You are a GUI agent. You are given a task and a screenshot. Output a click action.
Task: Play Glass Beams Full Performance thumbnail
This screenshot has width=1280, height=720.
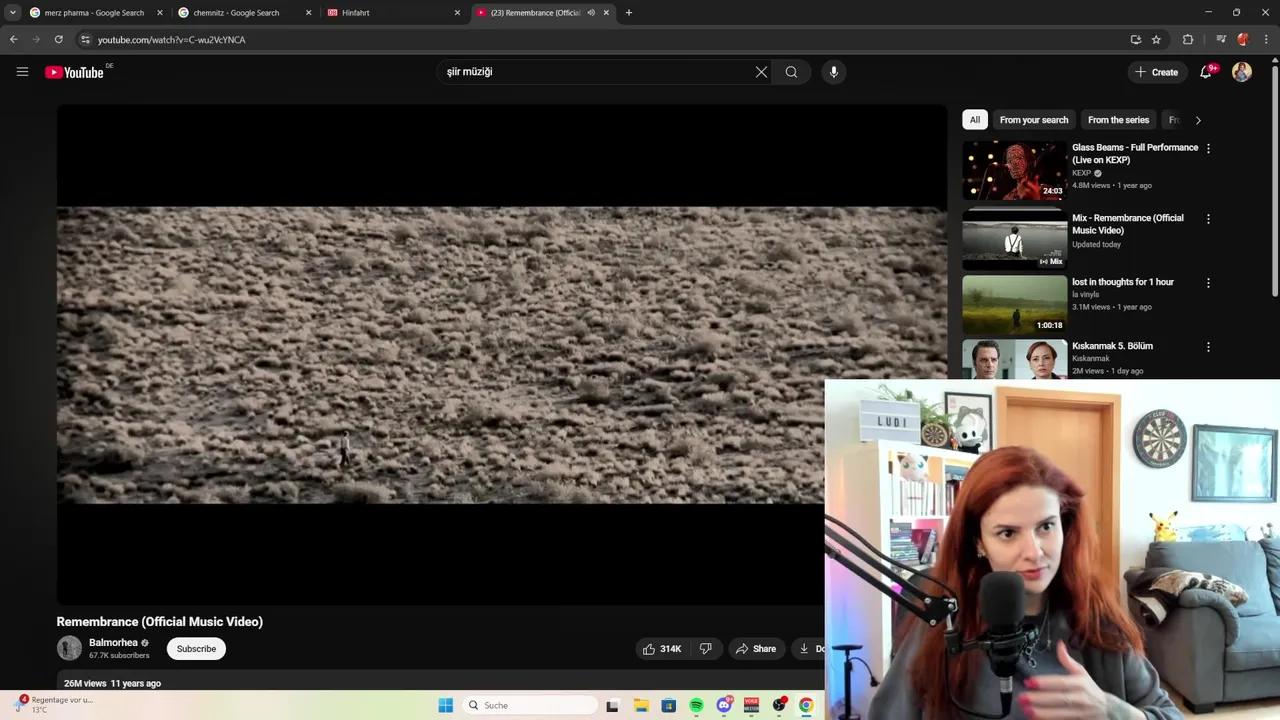coord(1014,170)
